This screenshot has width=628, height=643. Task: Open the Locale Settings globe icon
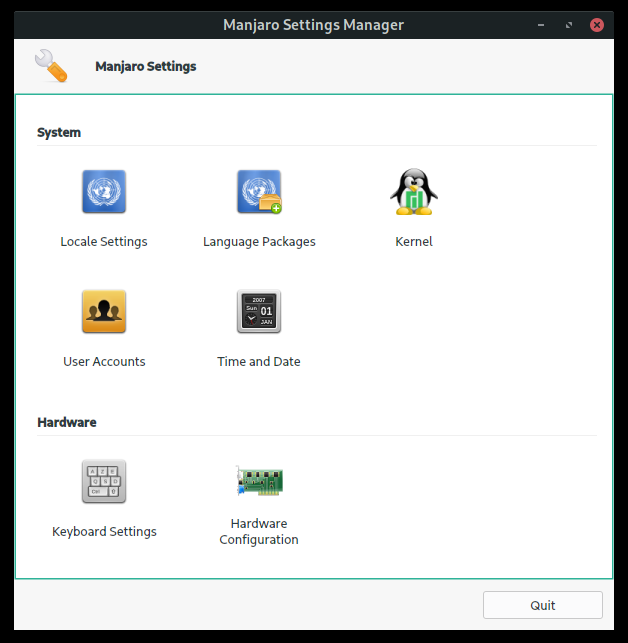(x=104, y=192)
